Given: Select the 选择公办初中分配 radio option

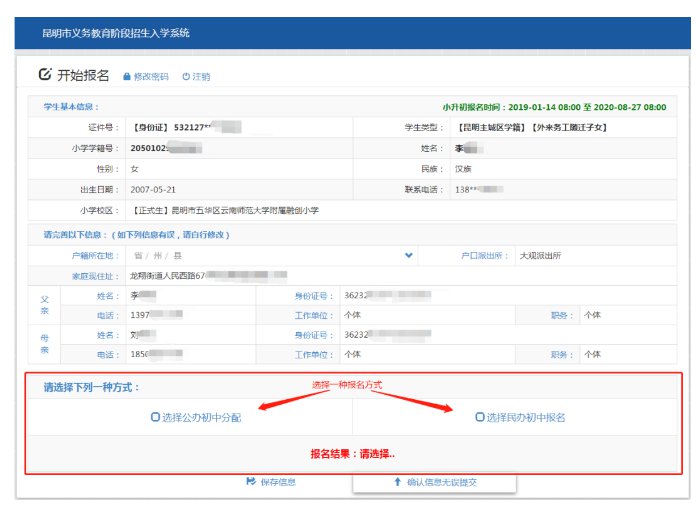Looking at the screenshot, I should 155,417.
